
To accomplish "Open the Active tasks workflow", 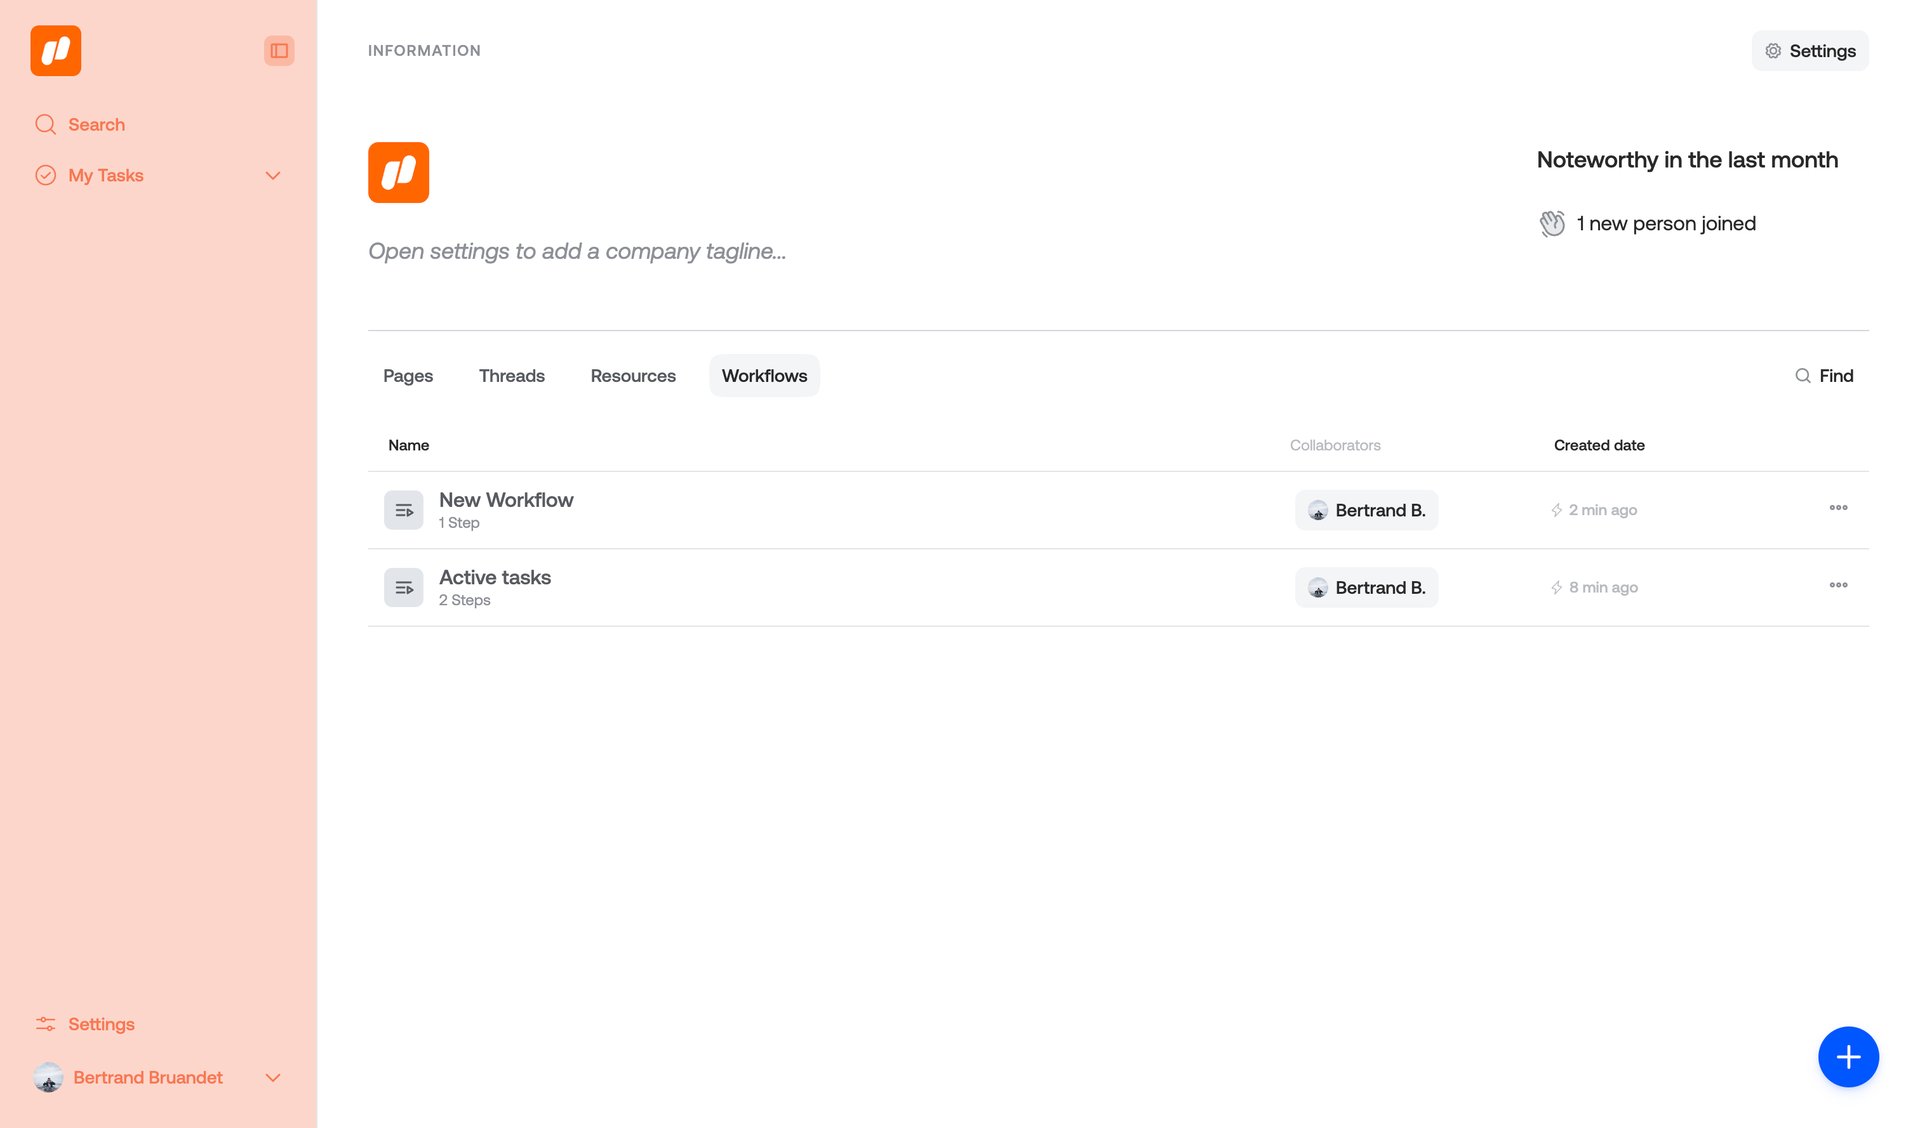I will click(x=495, y=578).
